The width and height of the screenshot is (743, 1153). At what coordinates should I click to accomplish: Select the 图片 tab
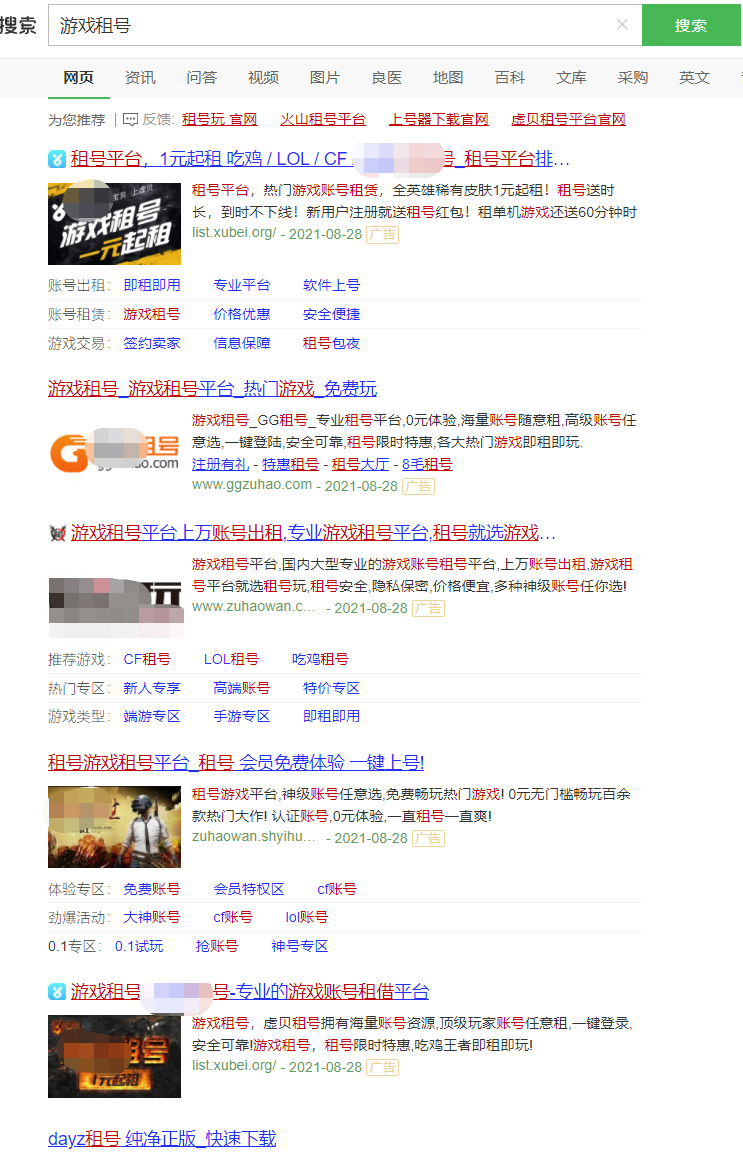(325, 77)
